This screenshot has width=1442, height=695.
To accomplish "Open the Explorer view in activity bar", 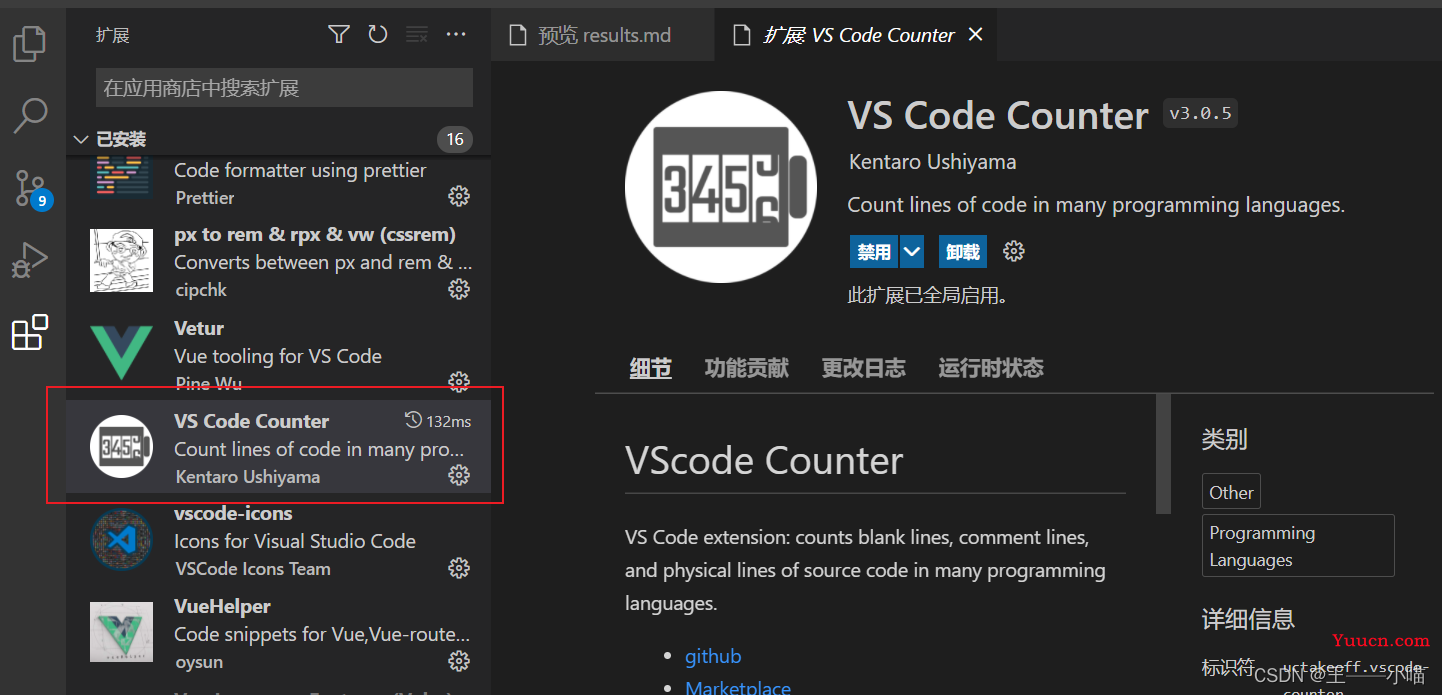I will [x=29, y=42].
